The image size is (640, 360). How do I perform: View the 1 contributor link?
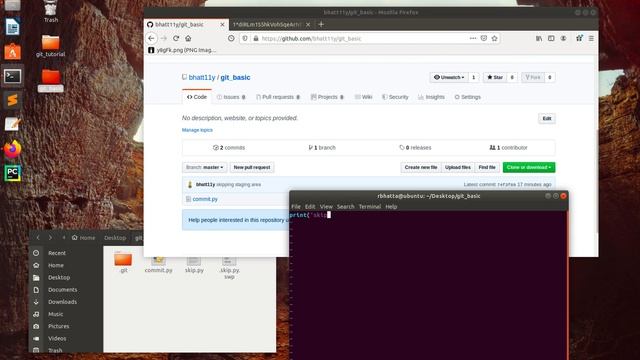508,148
